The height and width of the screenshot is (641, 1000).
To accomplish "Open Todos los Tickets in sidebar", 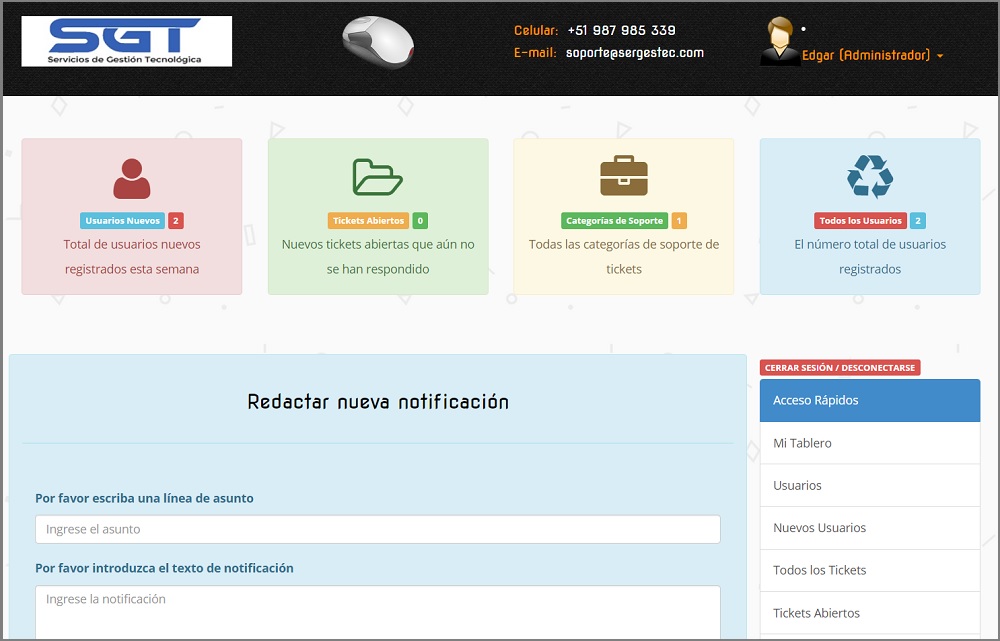I will (870, 570).
